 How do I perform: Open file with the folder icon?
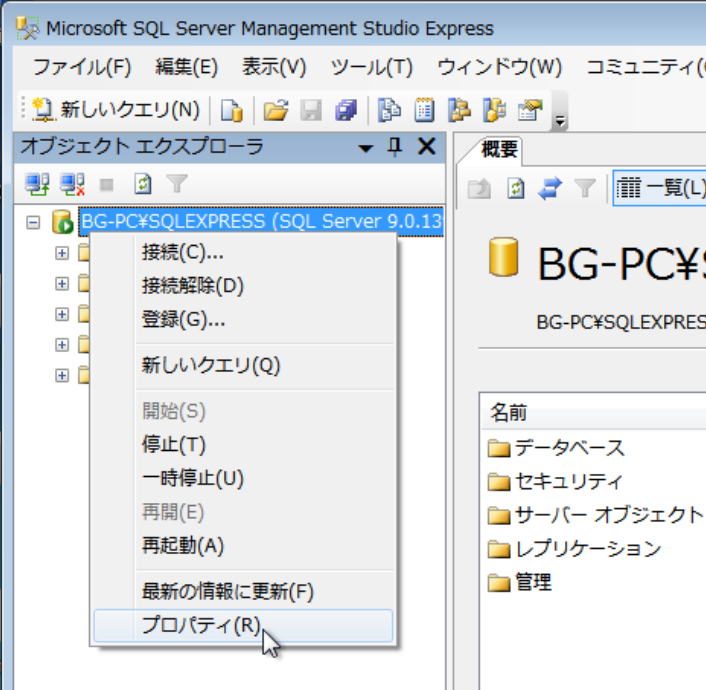coord(276,110)
